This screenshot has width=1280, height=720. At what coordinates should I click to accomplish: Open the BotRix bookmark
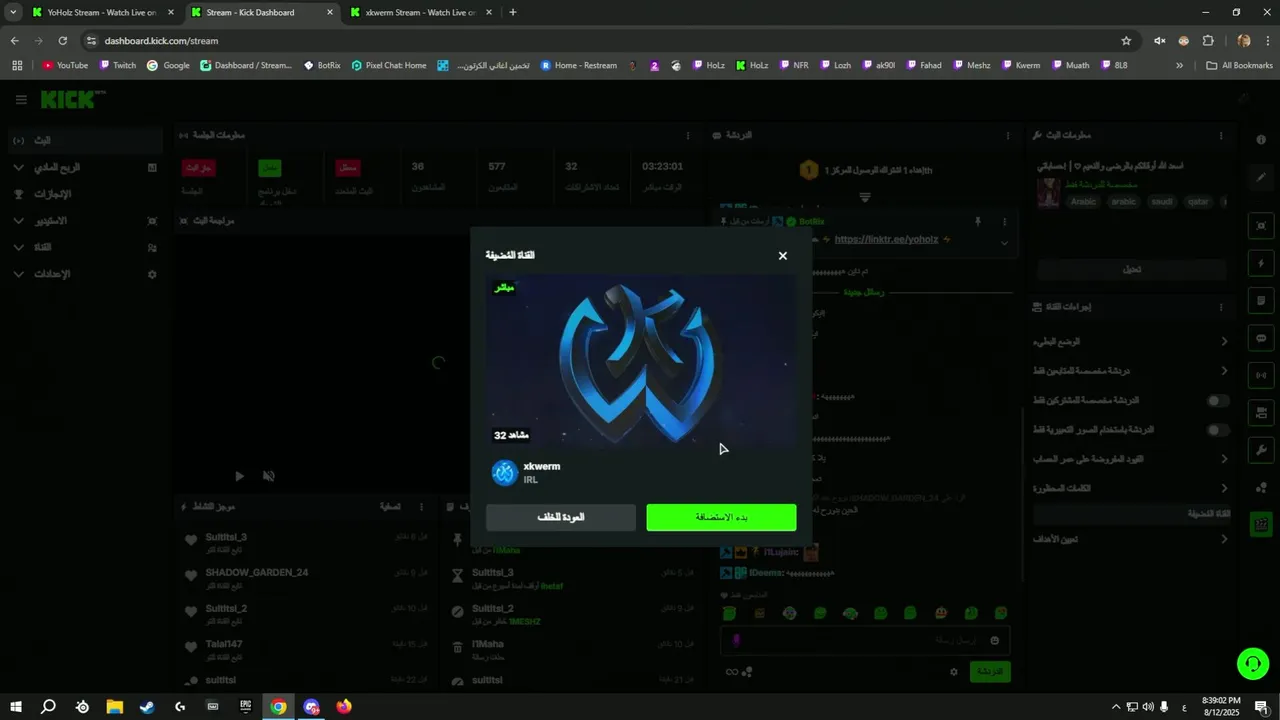[x=322, y=65]
